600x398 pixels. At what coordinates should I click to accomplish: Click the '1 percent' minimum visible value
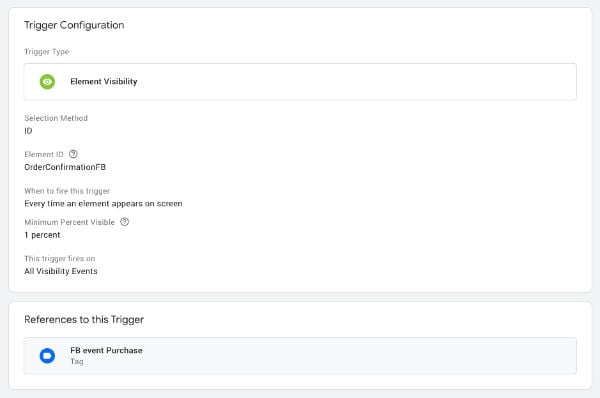click(42, 235)
